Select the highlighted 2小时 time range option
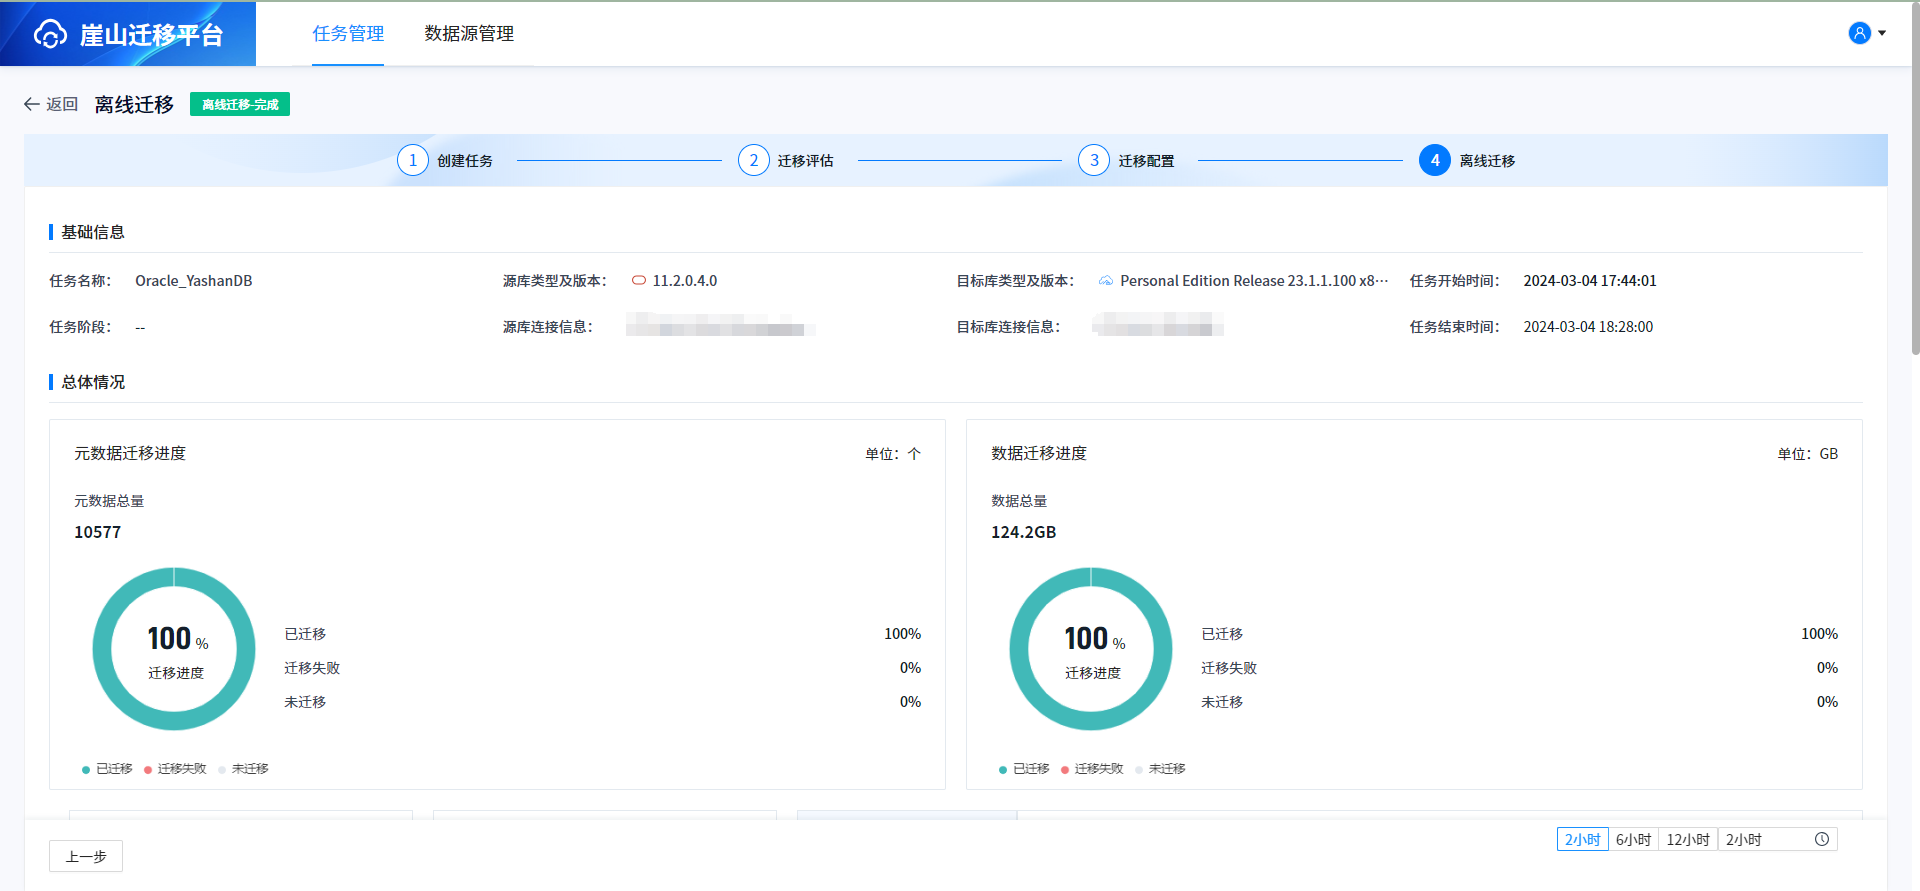1920x891 pixels. (x=1582, y=840)
